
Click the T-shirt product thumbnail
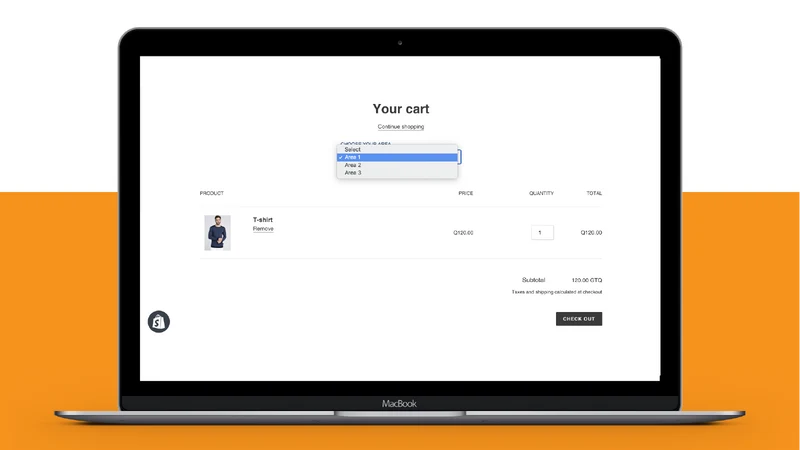click(217, 233)
